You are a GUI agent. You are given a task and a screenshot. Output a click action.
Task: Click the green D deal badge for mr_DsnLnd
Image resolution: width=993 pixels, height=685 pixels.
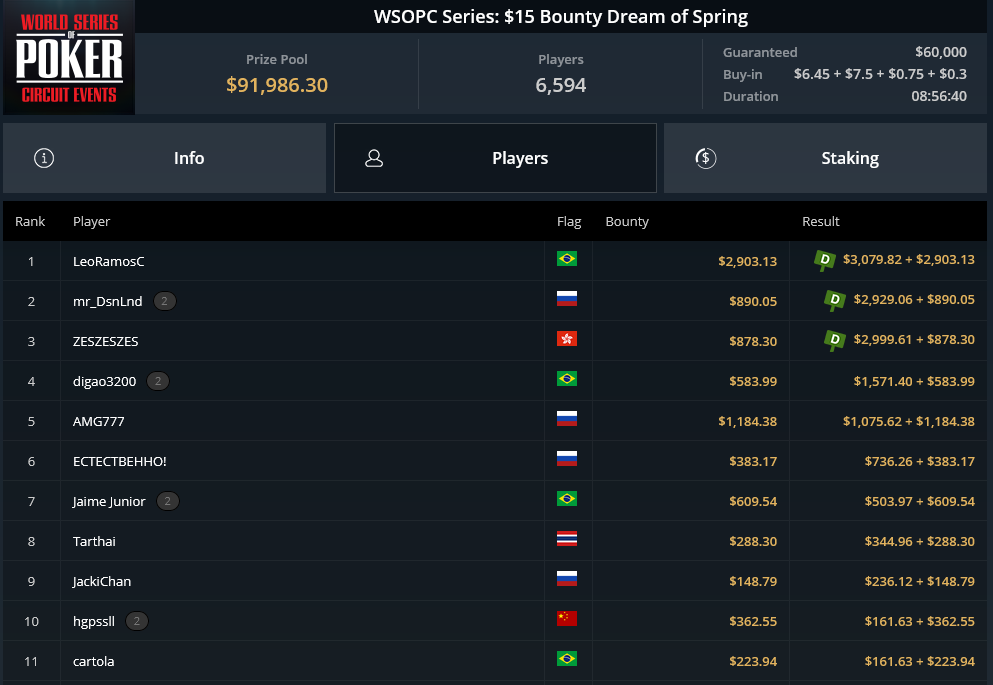click(x=835, y=300)
